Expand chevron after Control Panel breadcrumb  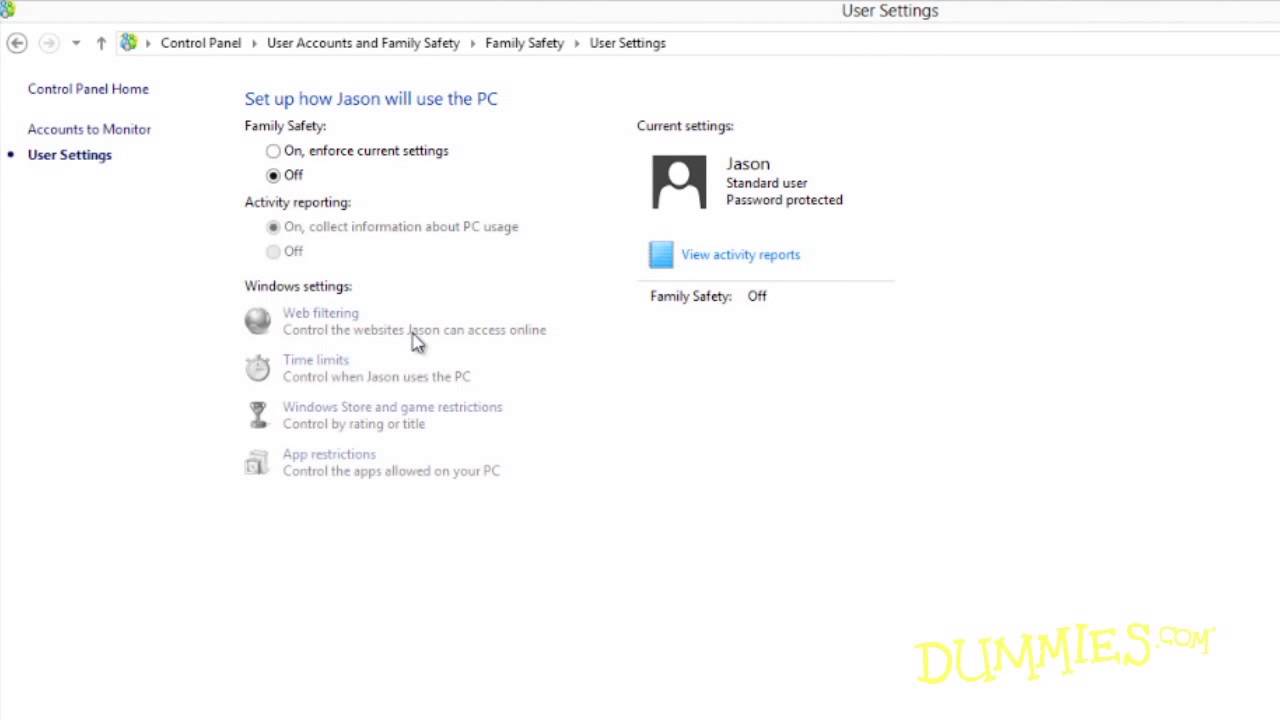[x=255, y=43]
